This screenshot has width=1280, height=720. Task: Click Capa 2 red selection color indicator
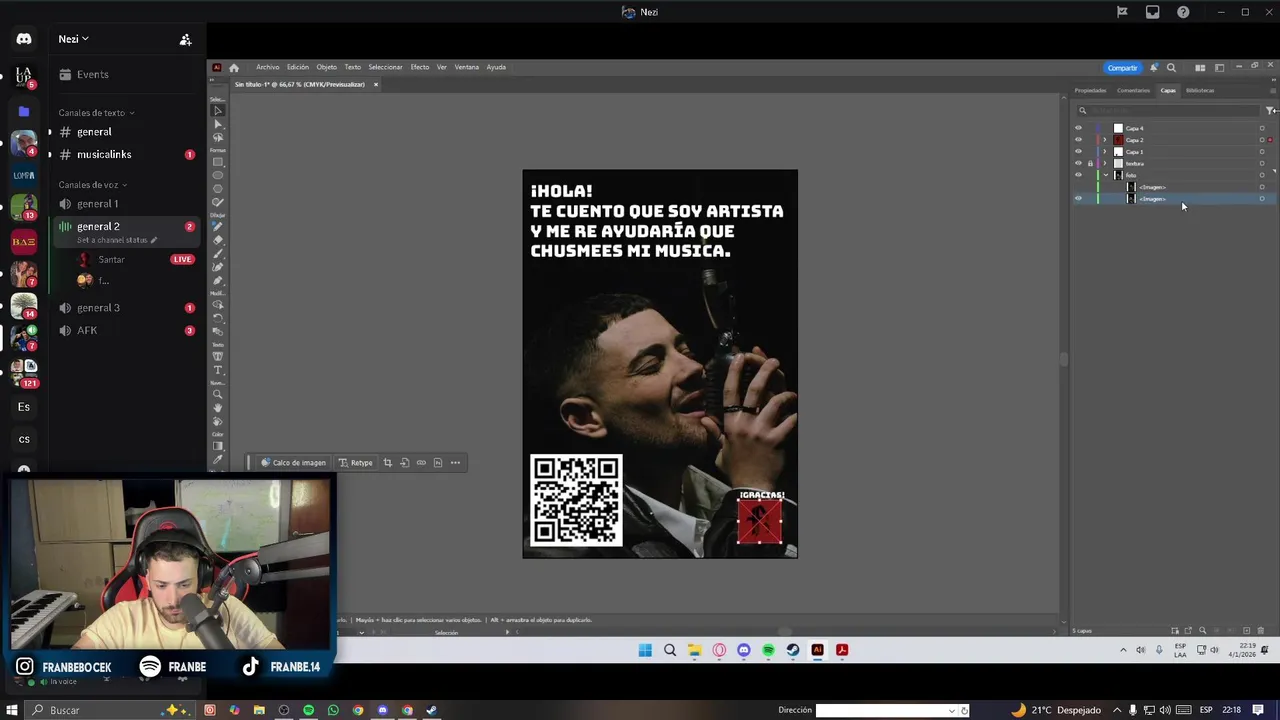point(1271,140)
